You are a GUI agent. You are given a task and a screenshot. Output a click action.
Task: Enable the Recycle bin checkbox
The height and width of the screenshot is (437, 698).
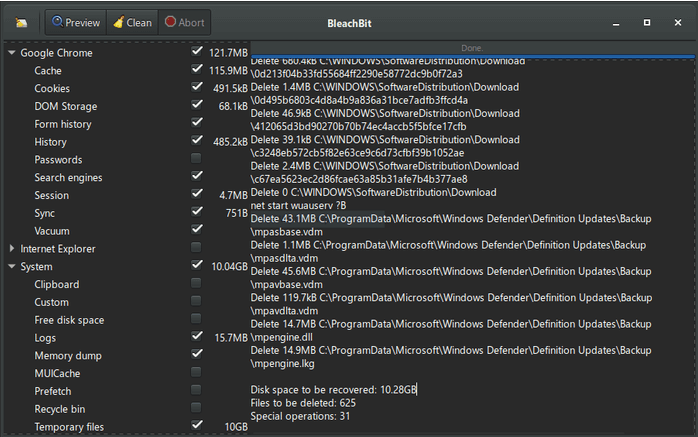[x=196, y=408]
